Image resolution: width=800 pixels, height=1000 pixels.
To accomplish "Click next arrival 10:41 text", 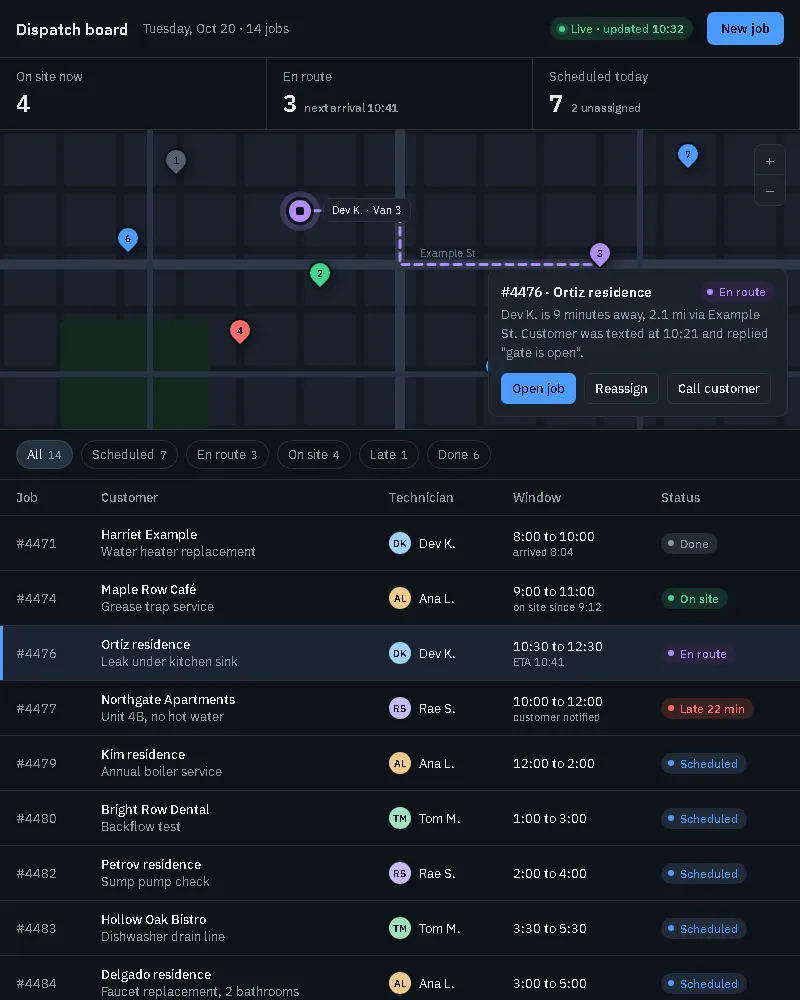I will point(351,108).
